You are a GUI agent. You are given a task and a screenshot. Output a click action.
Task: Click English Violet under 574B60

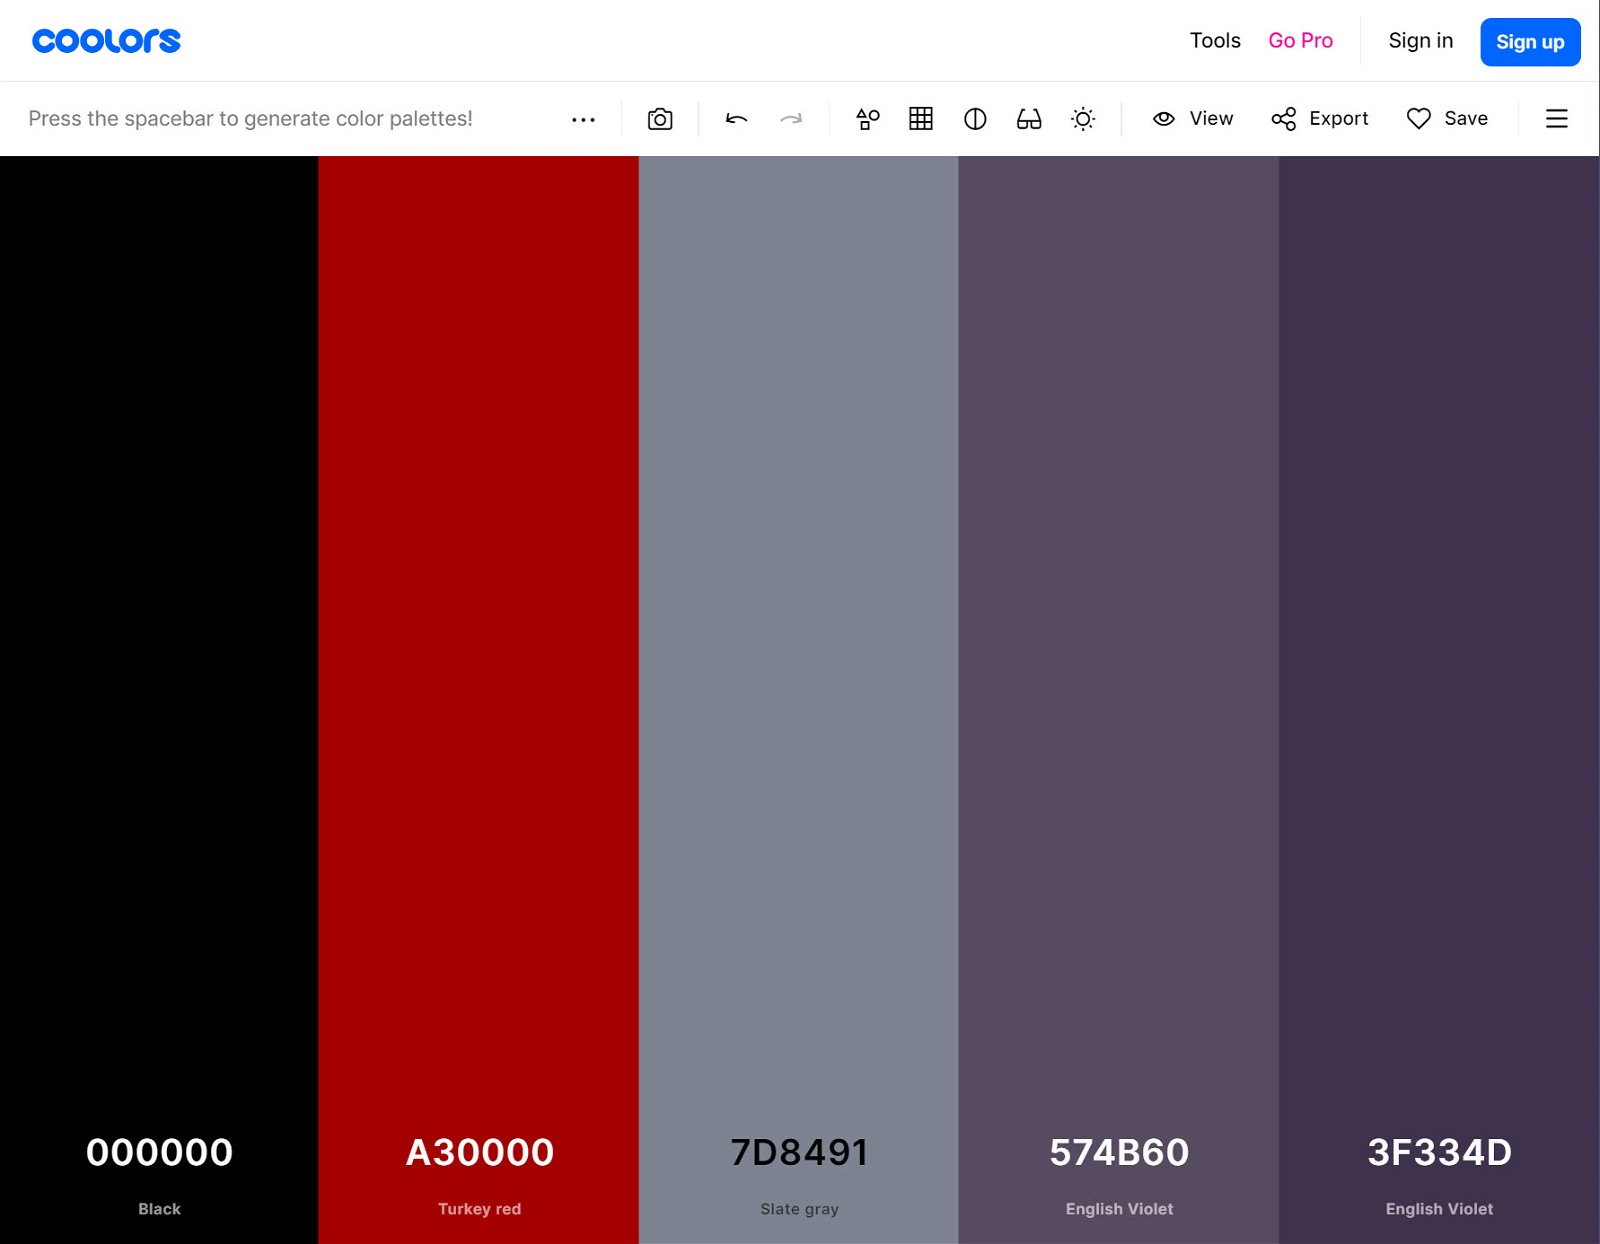click(x=1119, y=1209)
